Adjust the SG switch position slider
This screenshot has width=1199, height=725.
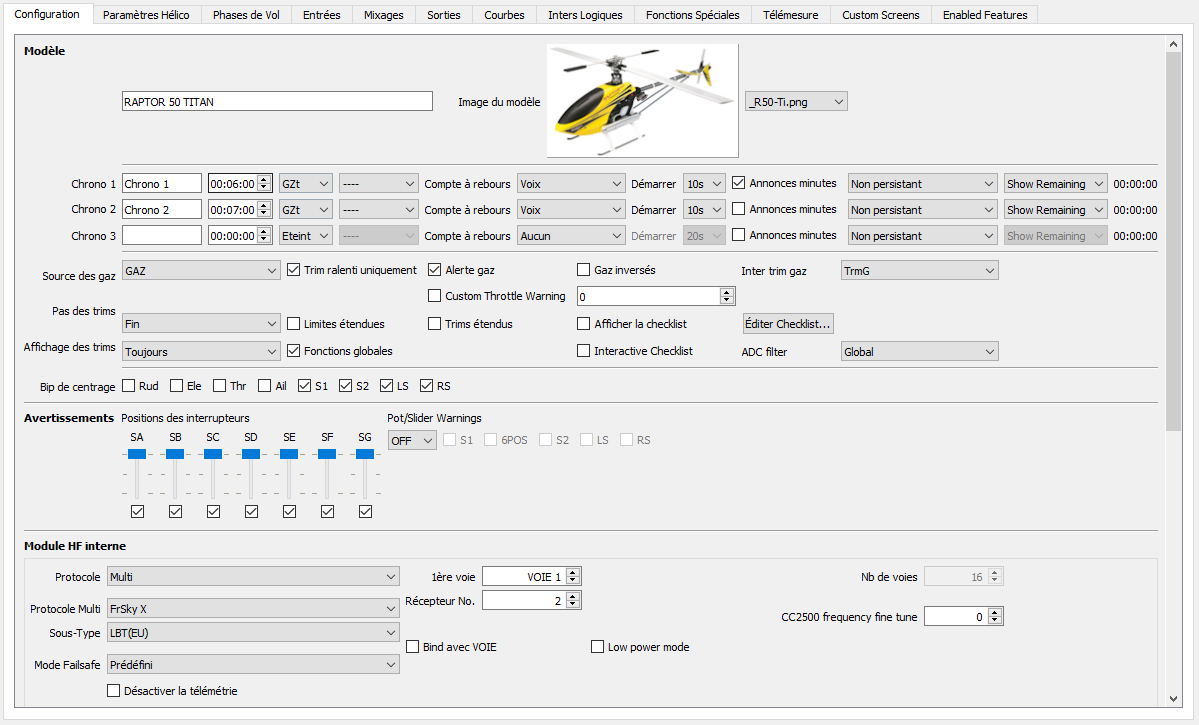click(365, 454)
